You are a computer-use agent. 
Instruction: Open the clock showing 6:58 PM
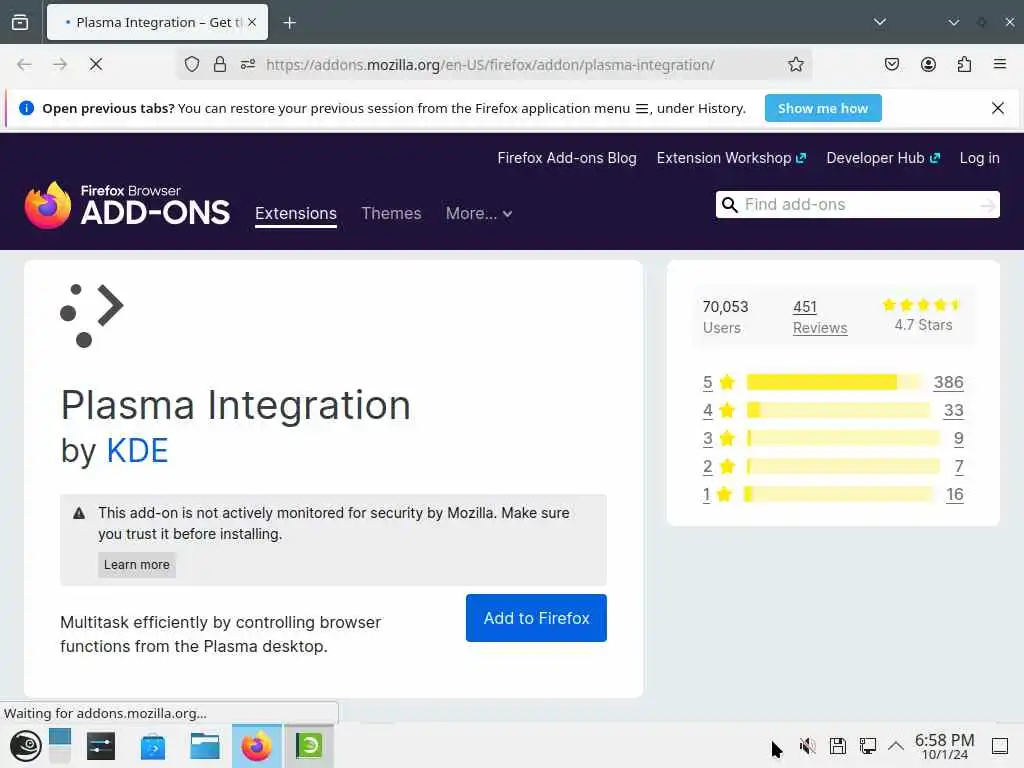coord(944,746)
